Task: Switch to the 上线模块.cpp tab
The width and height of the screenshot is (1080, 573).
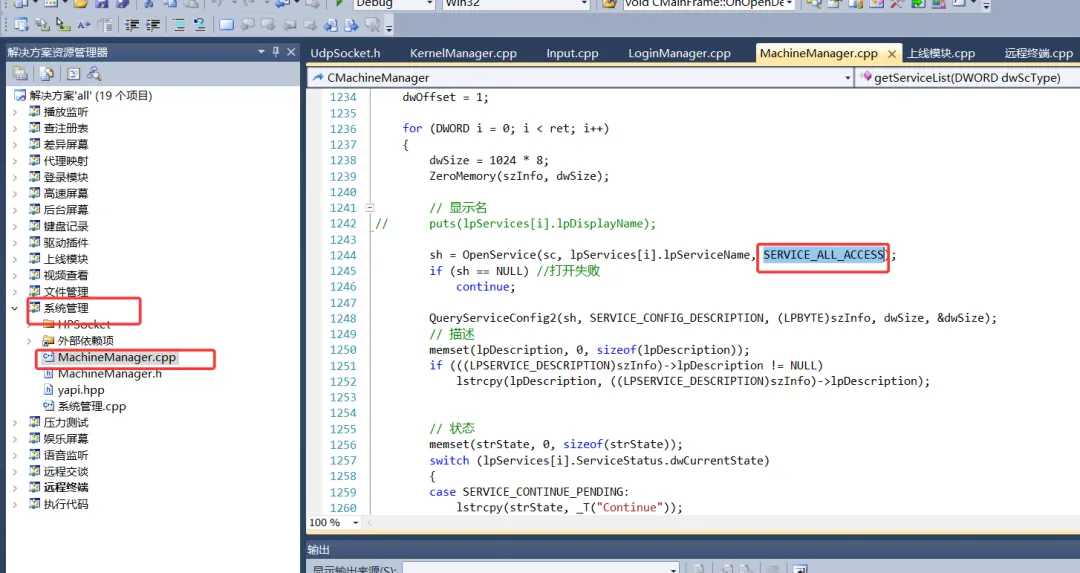Action: tap(941, 53)
